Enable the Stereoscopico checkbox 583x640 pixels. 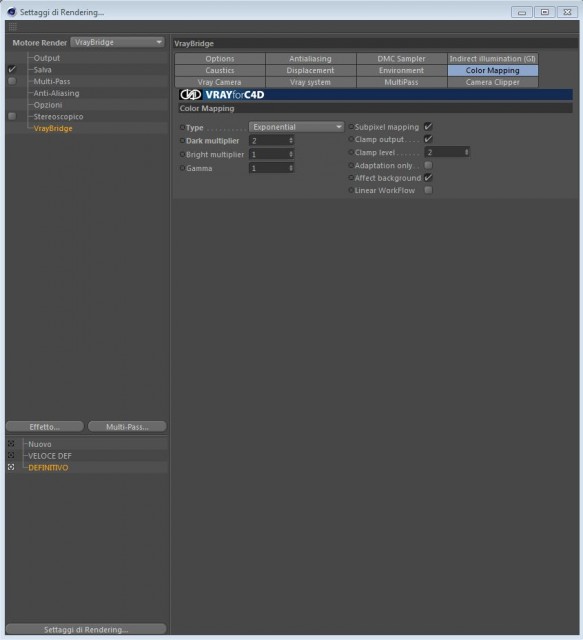(x=12, y=116)
